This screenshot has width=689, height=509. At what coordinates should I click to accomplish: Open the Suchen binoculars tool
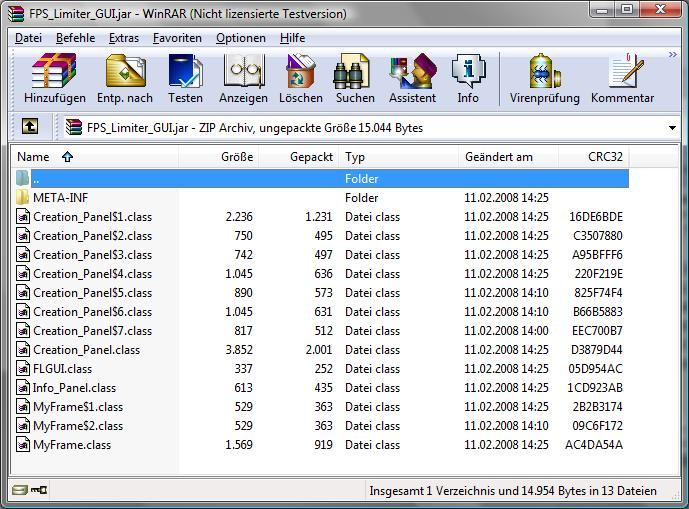(x=355, y=79)
